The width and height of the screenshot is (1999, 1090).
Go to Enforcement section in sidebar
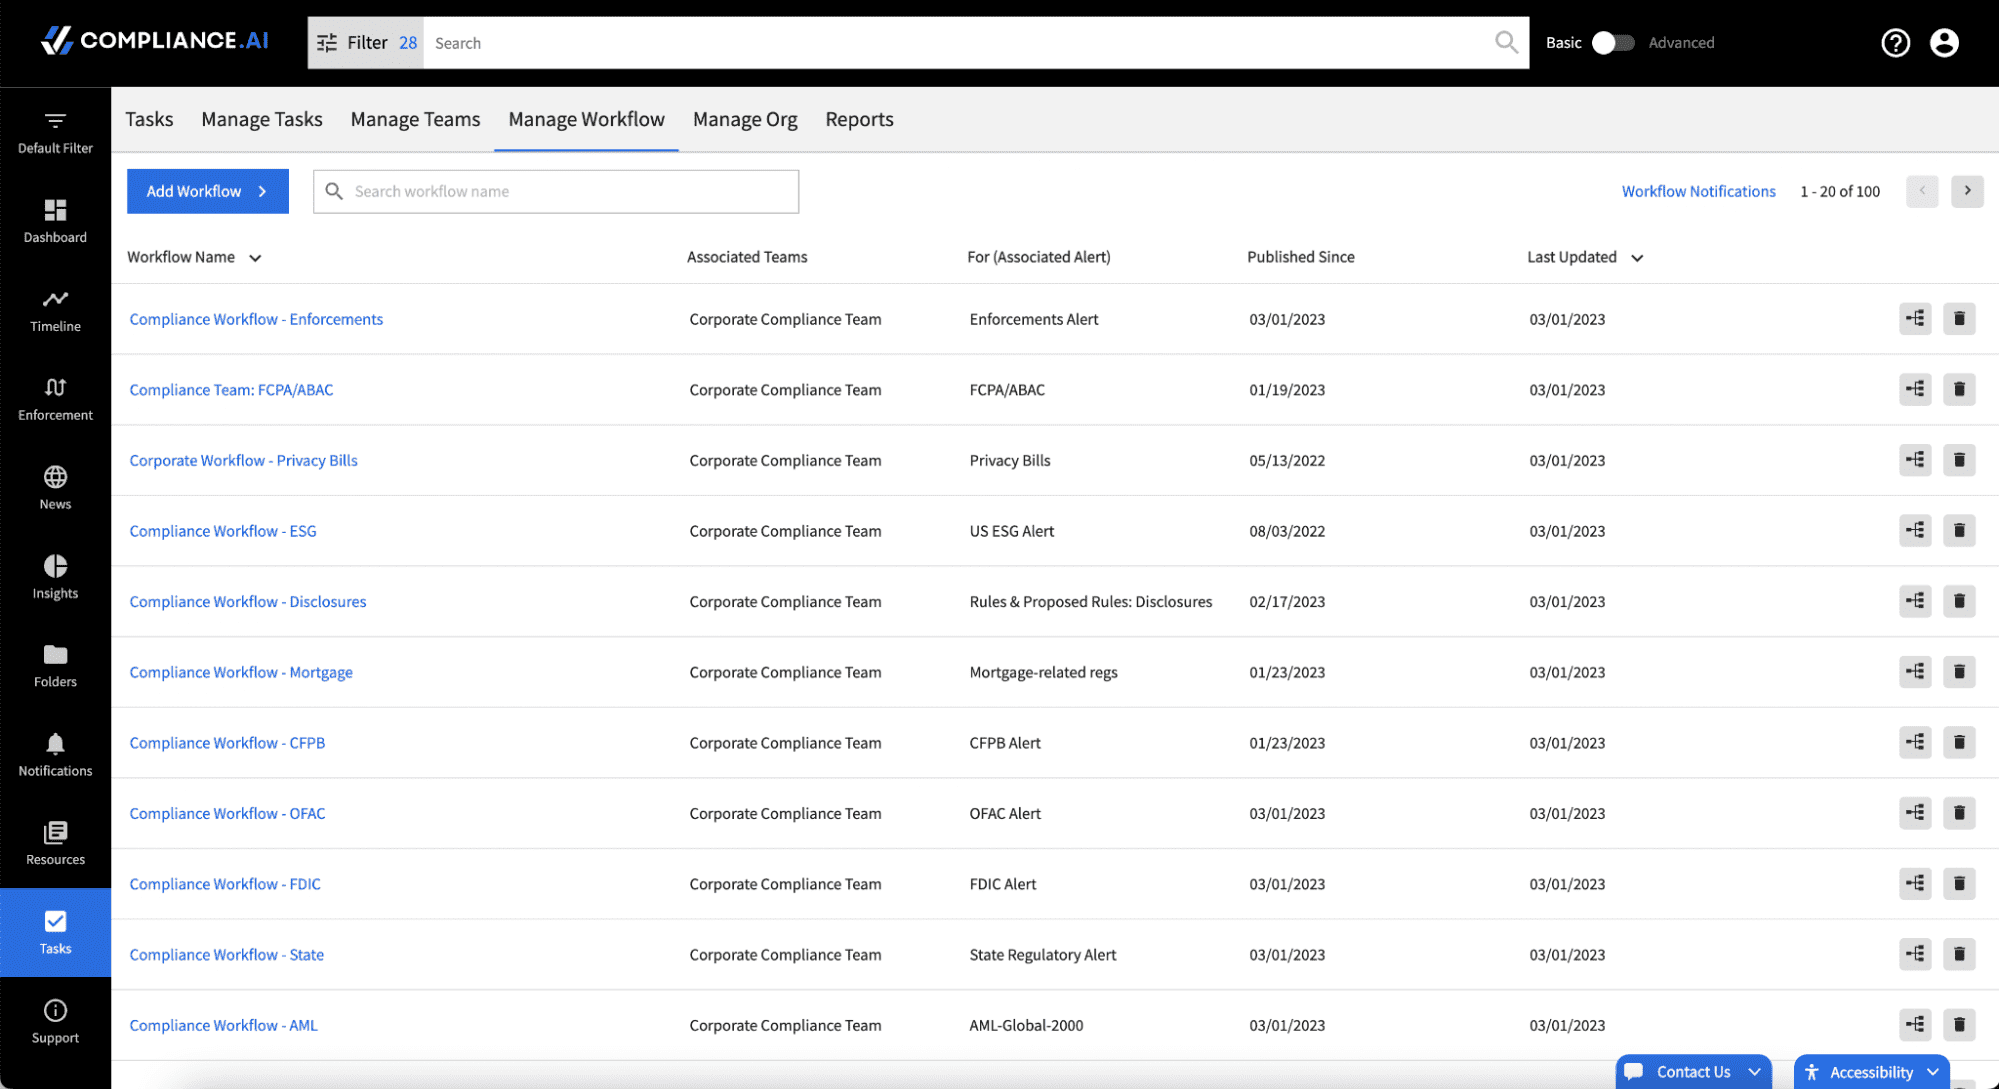55,399
